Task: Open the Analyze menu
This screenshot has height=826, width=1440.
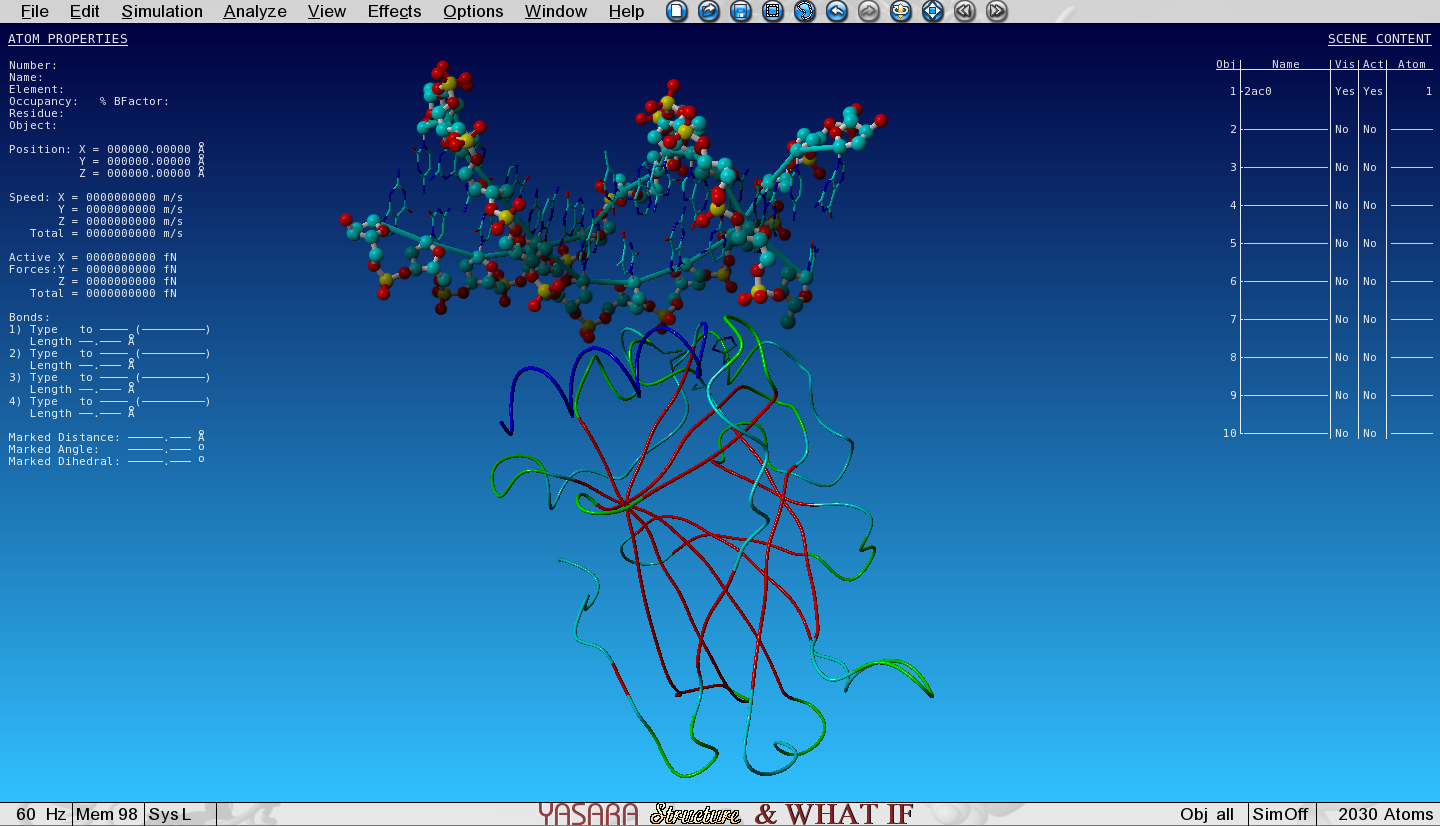Action: (255, 12)
